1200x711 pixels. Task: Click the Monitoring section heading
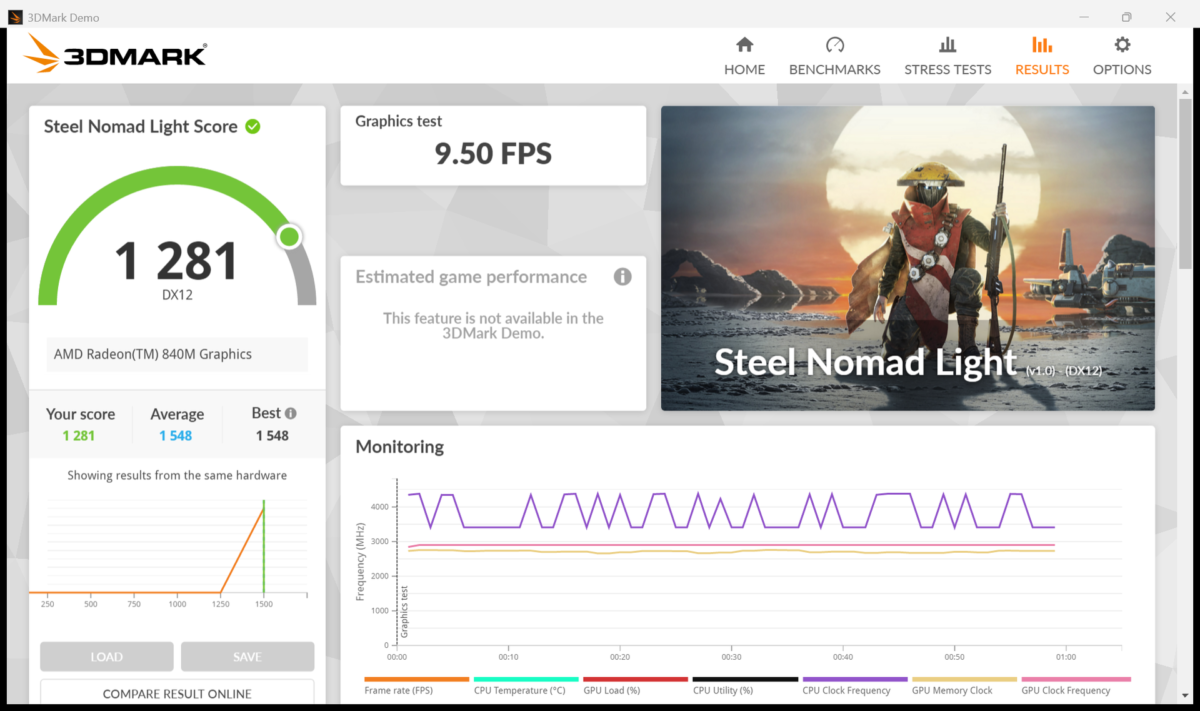point(400,447)
